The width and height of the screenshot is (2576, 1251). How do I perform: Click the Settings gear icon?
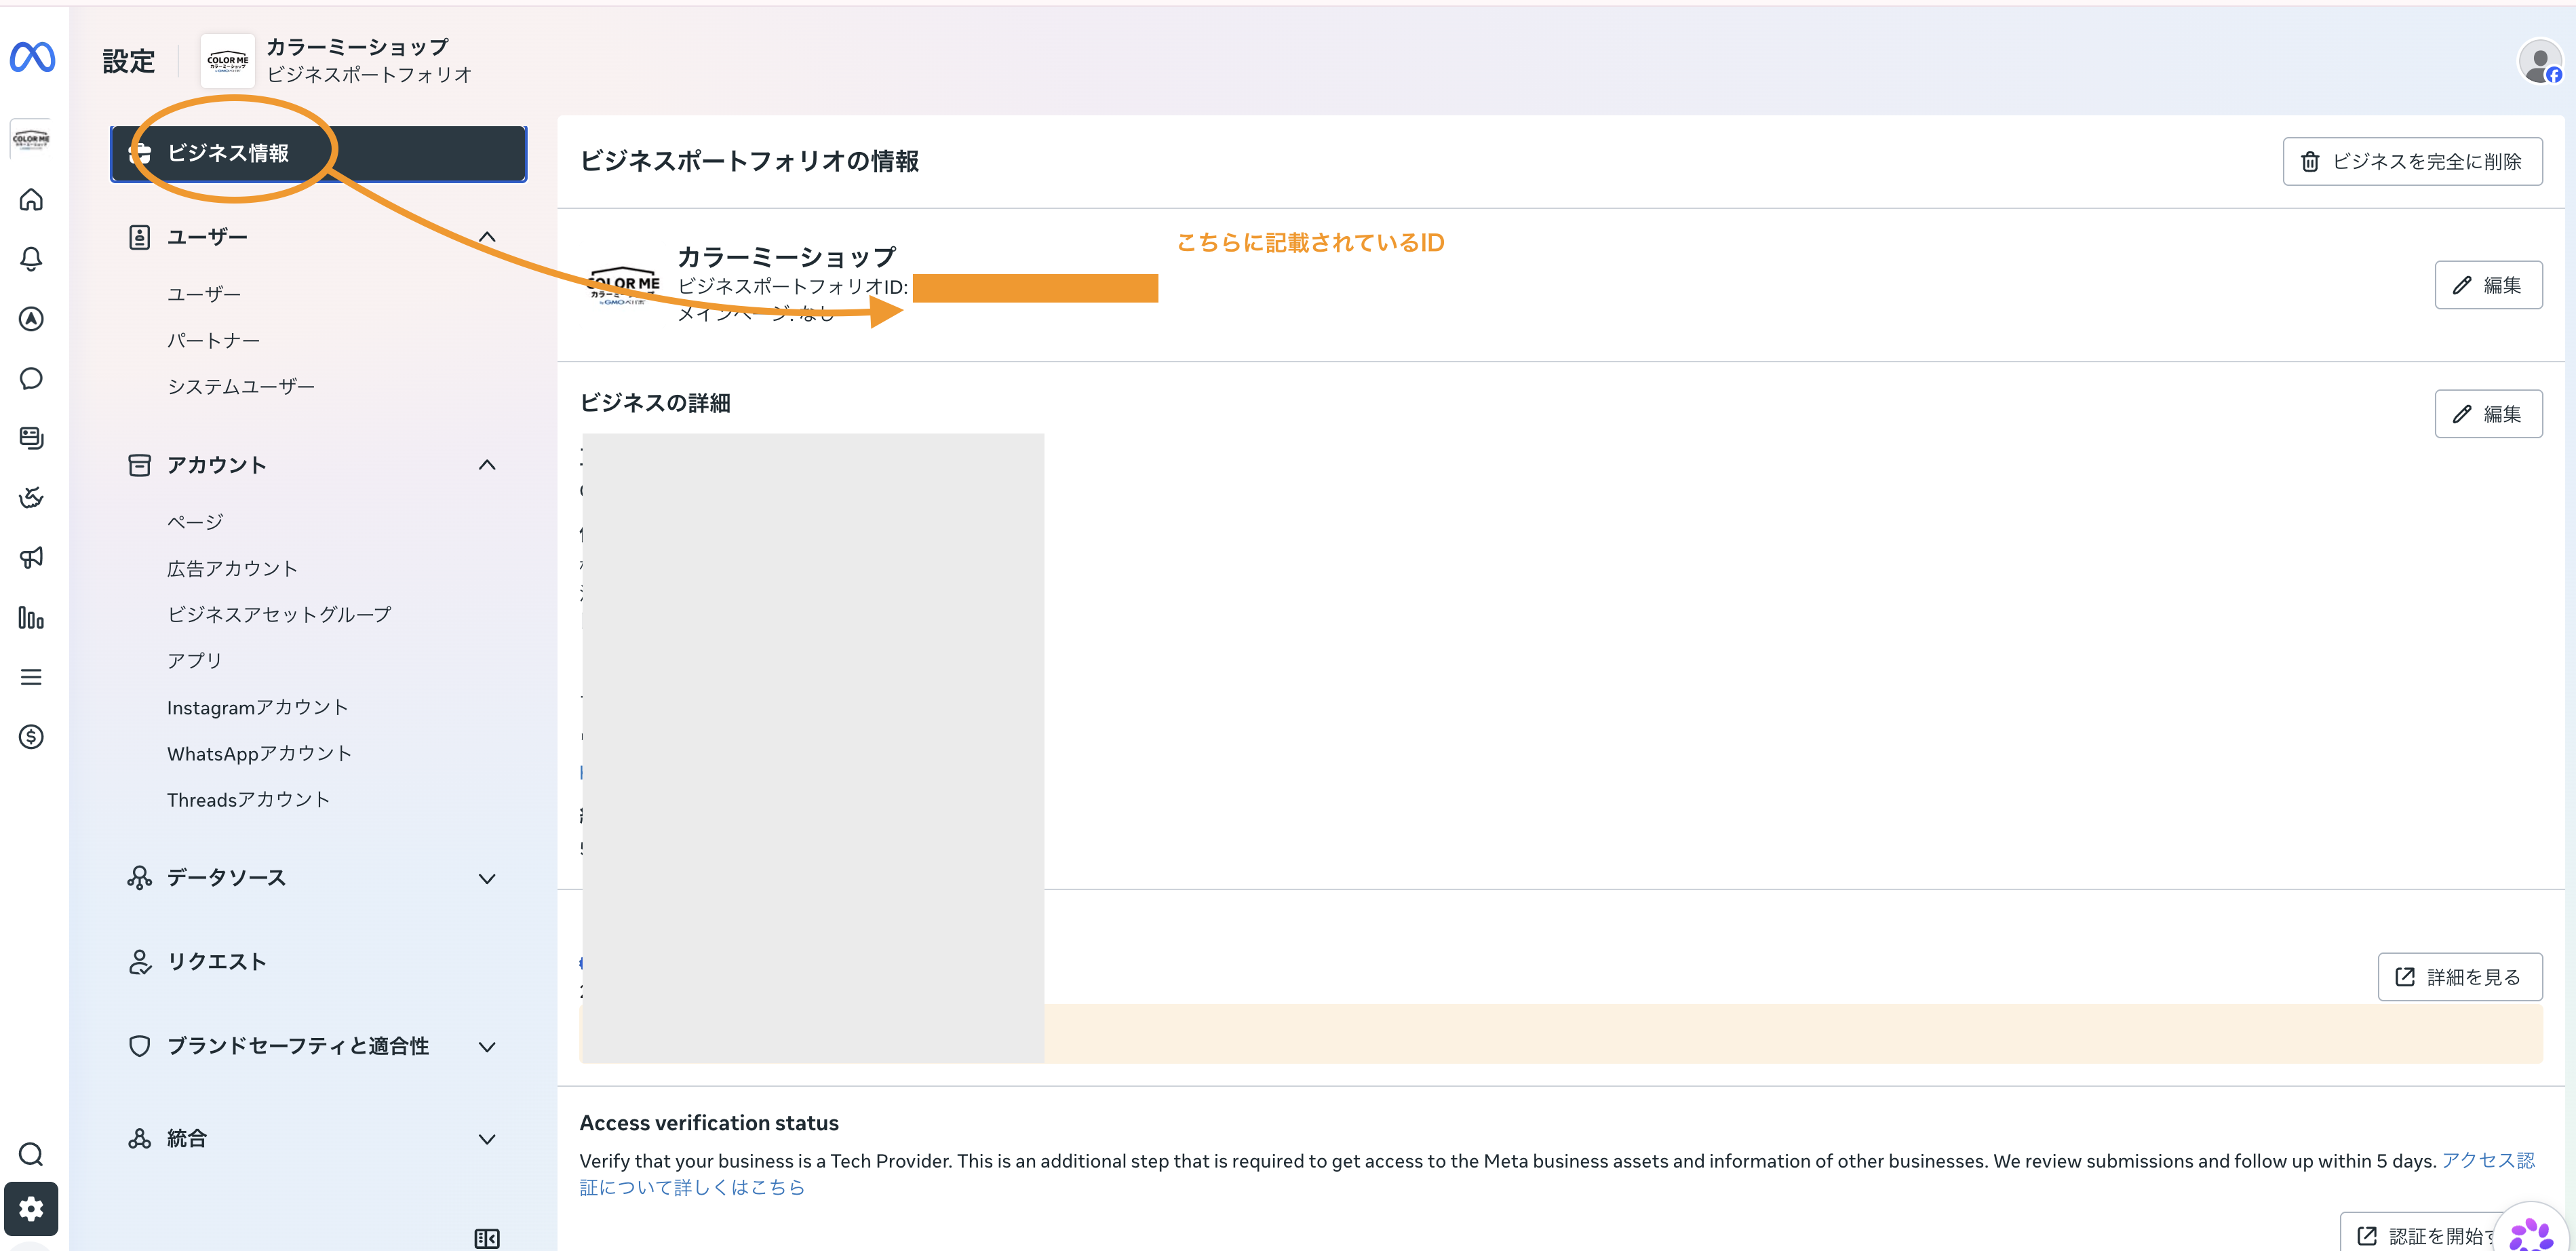point(31,1209)
